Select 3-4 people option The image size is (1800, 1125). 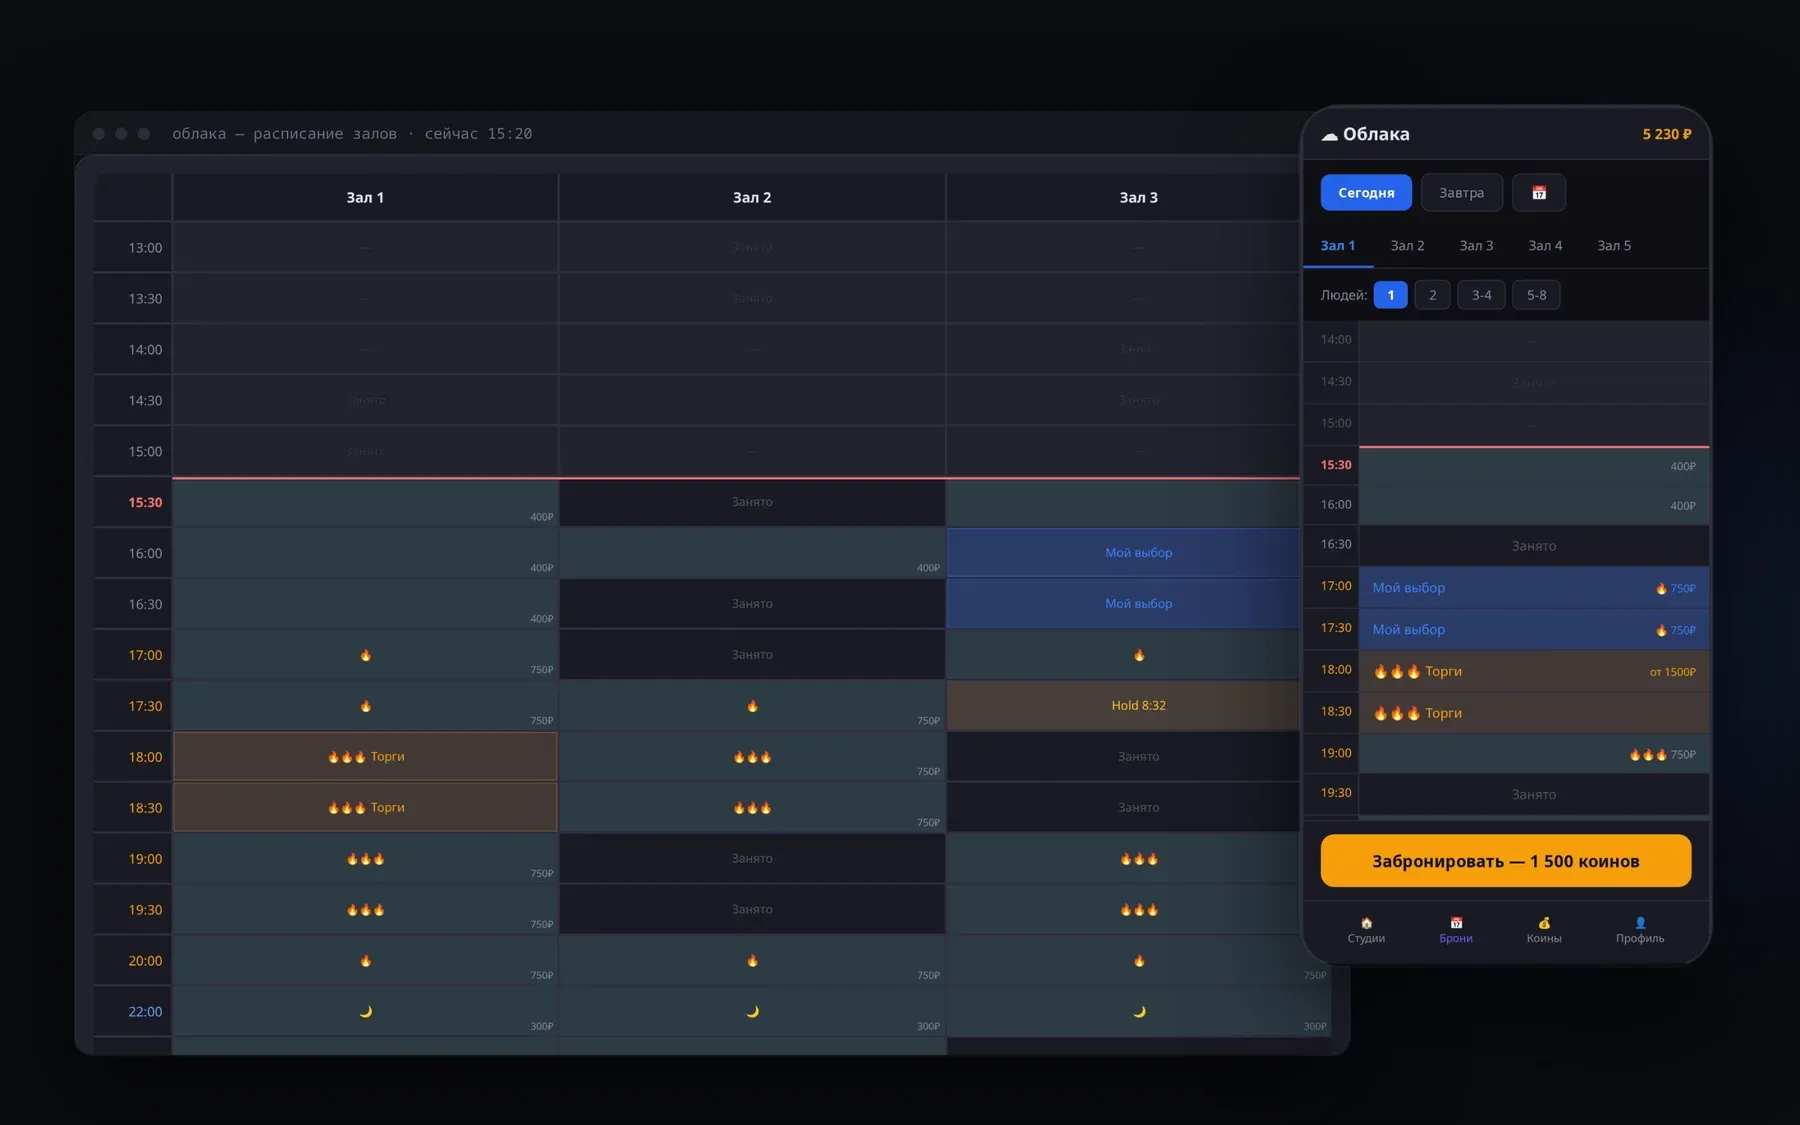(x=1481, y=295)
